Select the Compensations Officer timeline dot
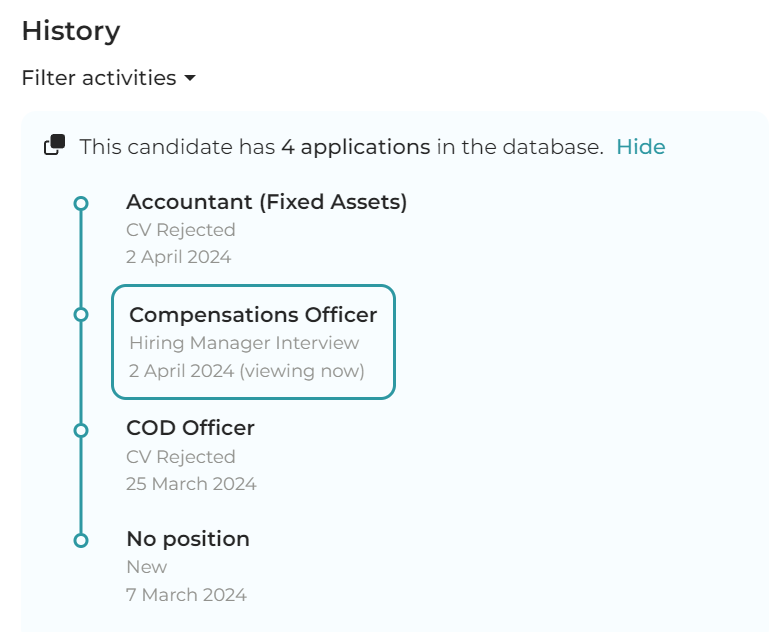 click(x=81, y=315)
